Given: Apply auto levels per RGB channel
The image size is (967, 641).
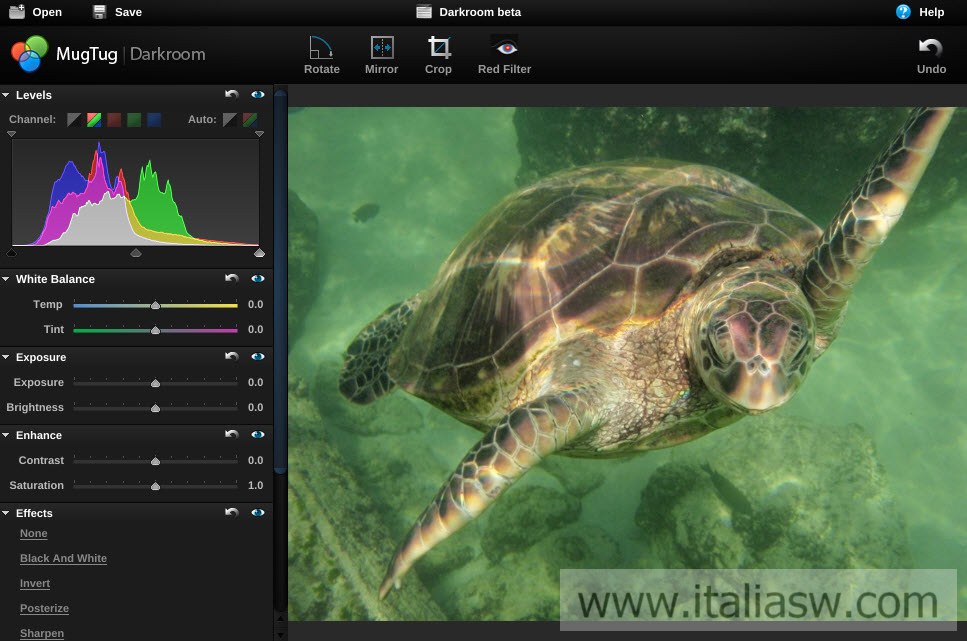Looking at the screenshot, I should click(250, 119).
